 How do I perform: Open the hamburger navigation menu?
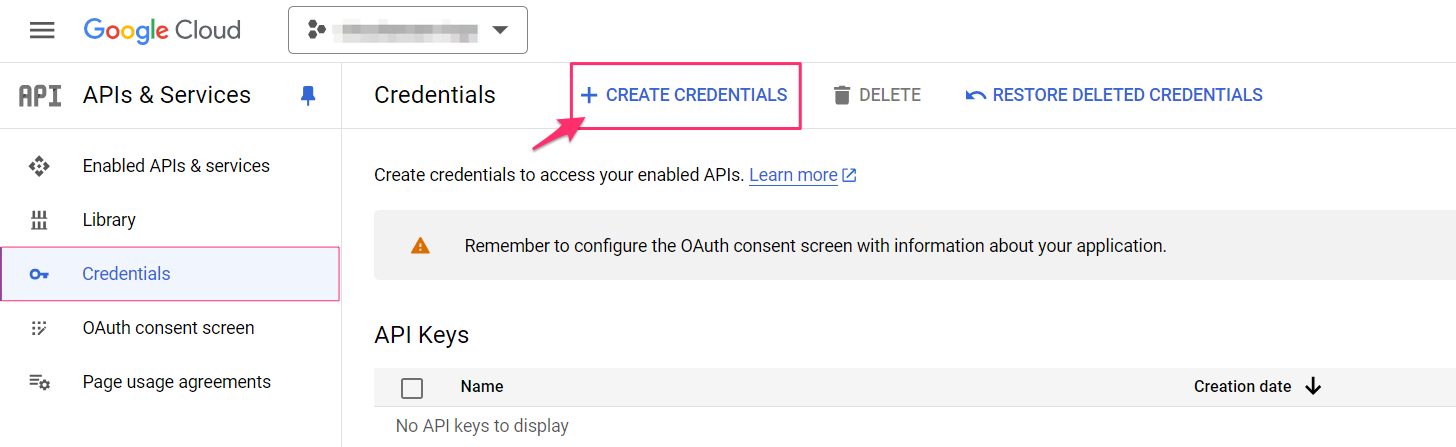pyautogui.click(x=42, y=30)
